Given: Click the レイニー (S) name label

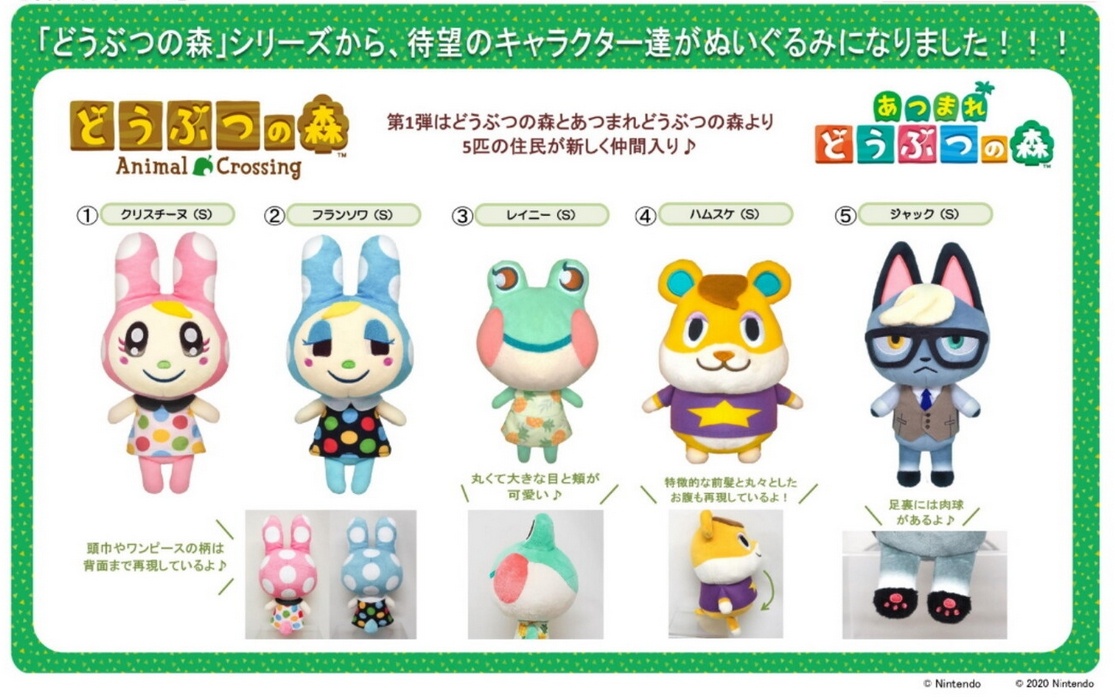Looking at the screenshot, I should coord(542,215).
